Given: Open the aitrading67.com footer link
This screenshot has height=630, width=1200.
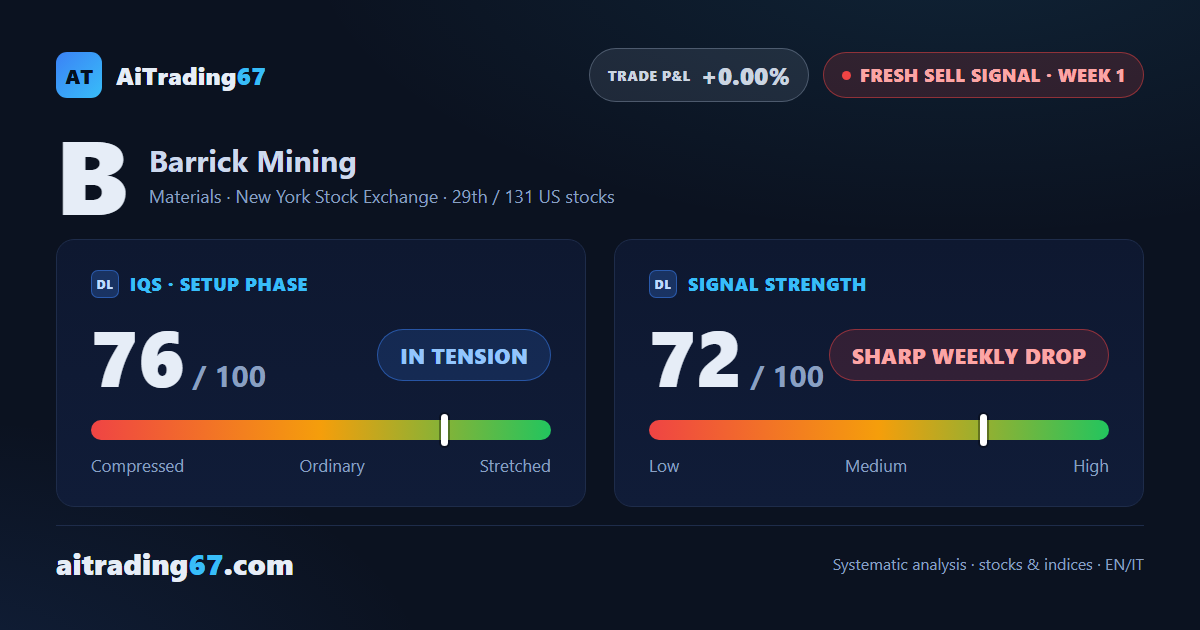Looking at the screenshot, I should pos(175,566).
